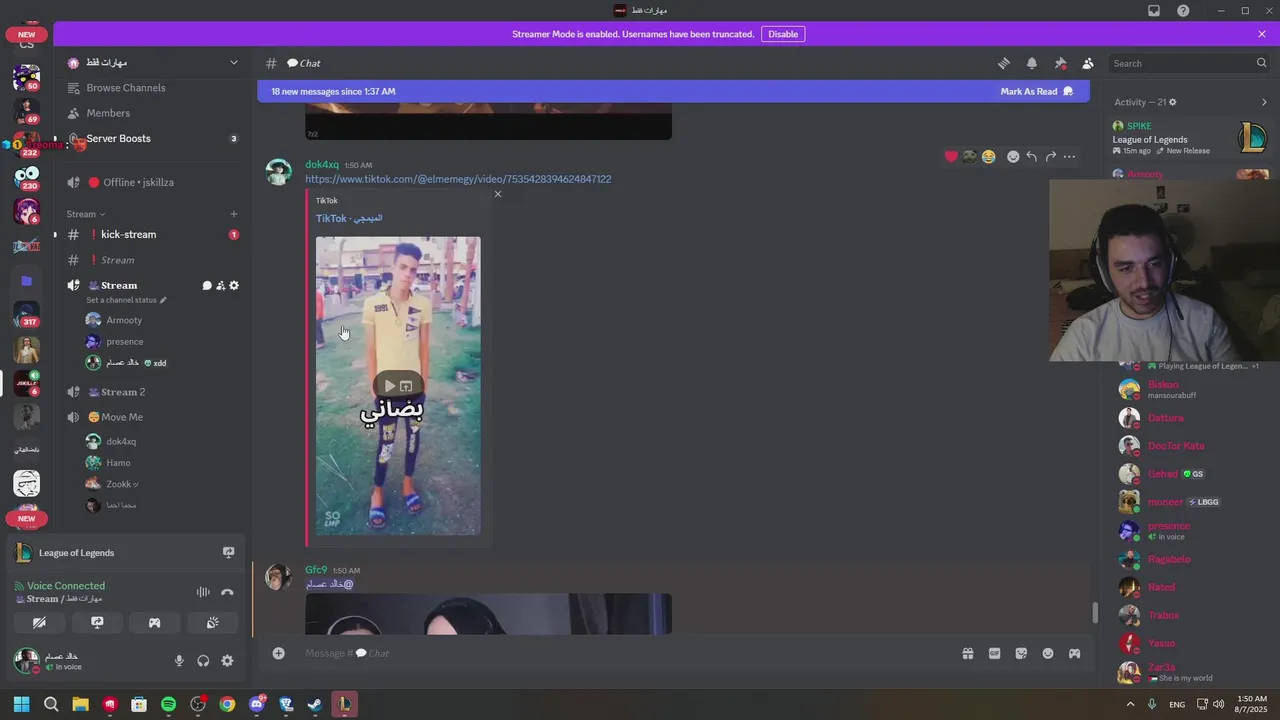The image size is (1280, 720).
Task: Open SPIKE's League of Legends activity card
Action: 1190,138
